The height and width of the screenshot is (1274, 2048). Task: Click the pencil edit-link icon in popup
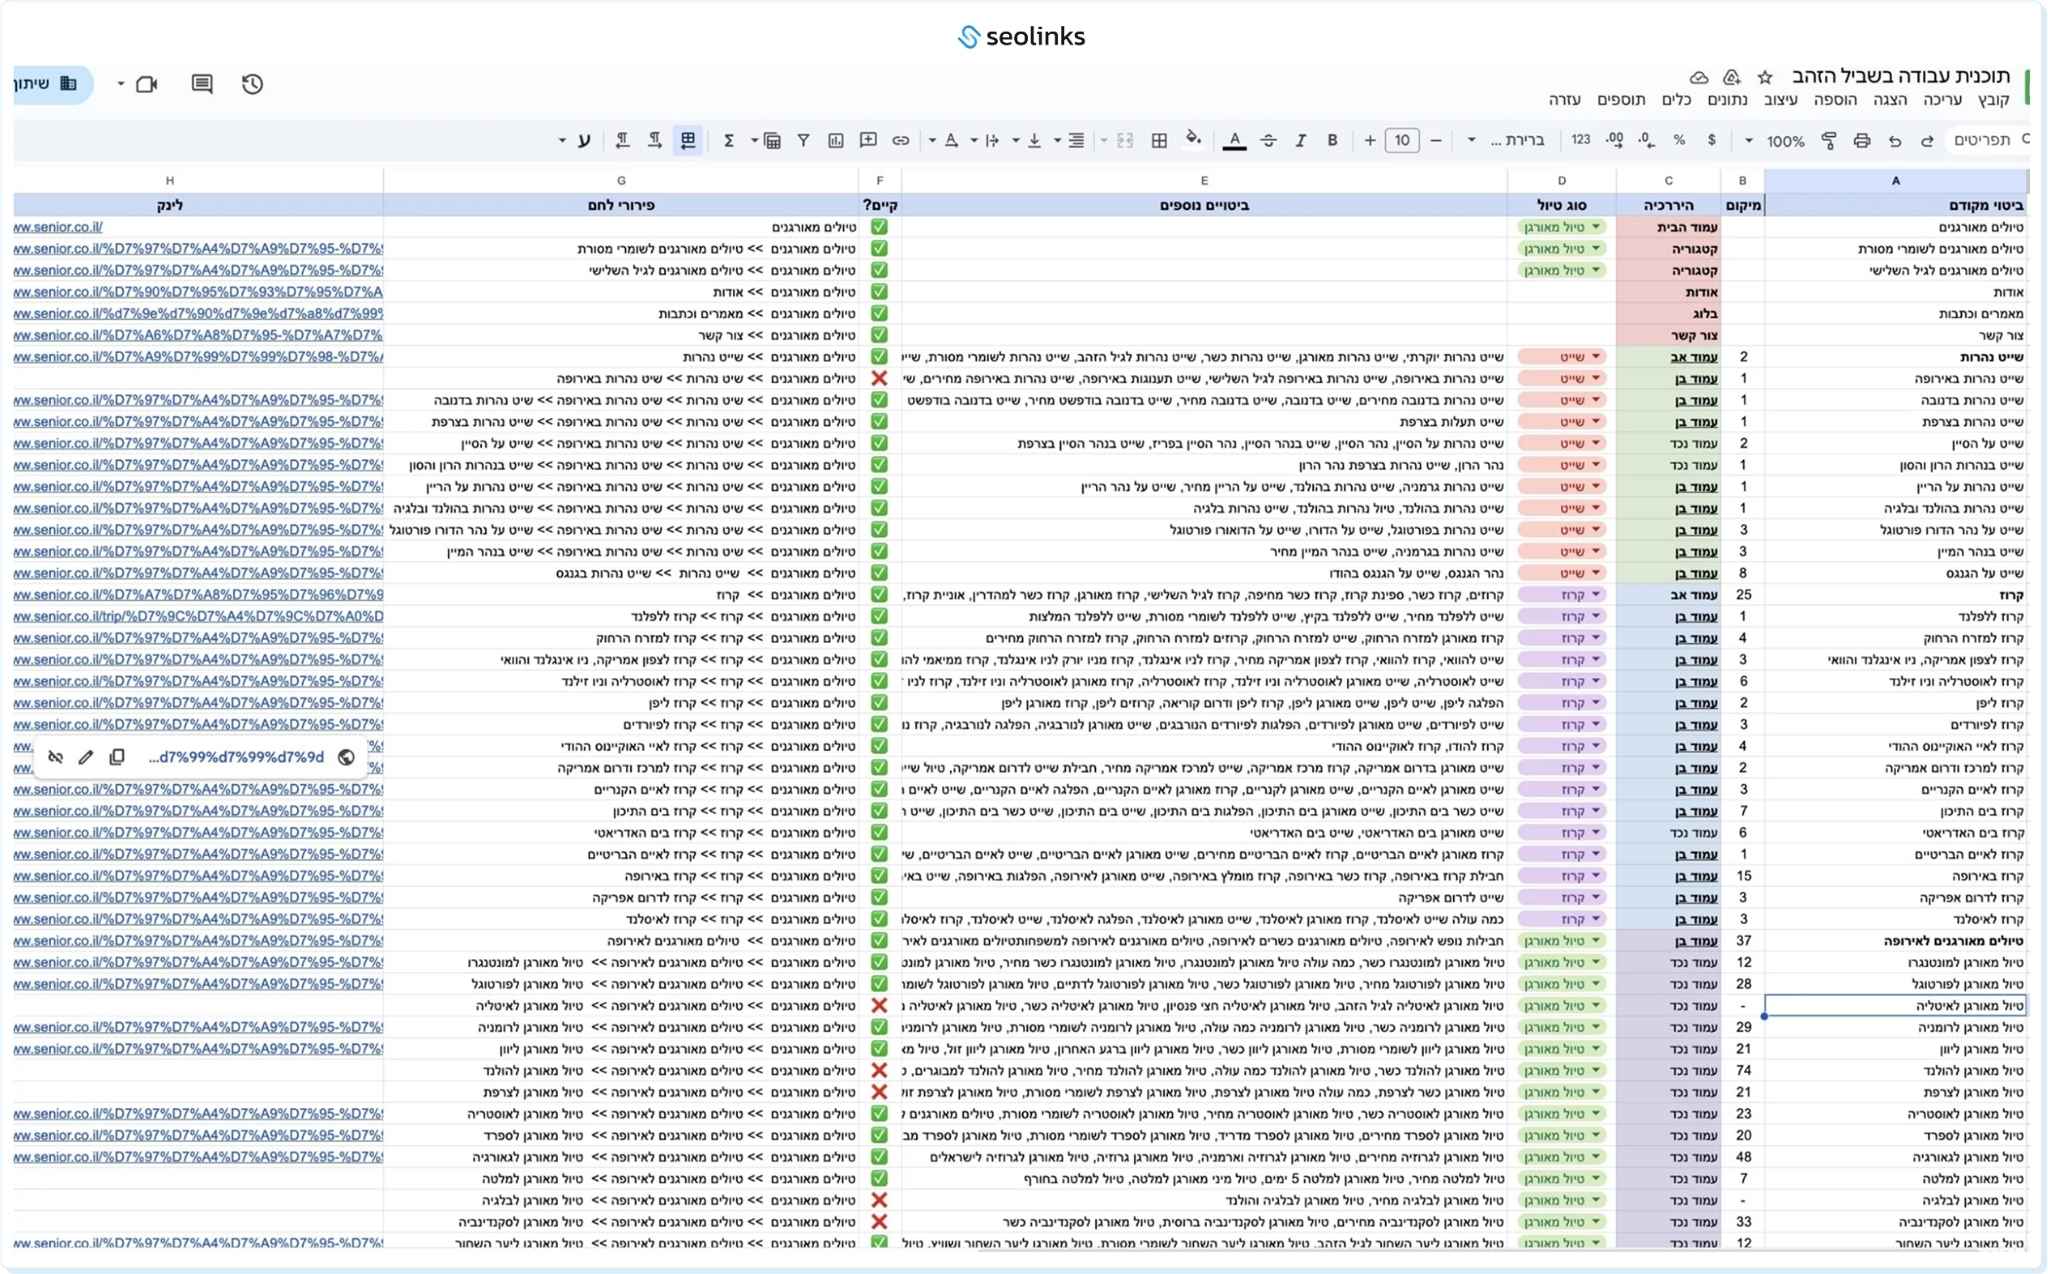[86, 757]
